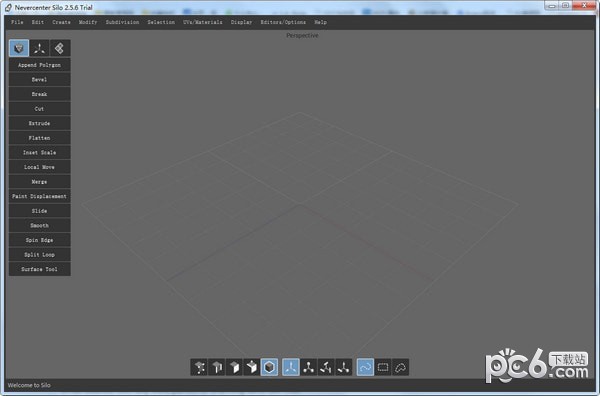Click the Smooth button
The height and width of the screenshot is (396, 600).
(x=39, y=225)
